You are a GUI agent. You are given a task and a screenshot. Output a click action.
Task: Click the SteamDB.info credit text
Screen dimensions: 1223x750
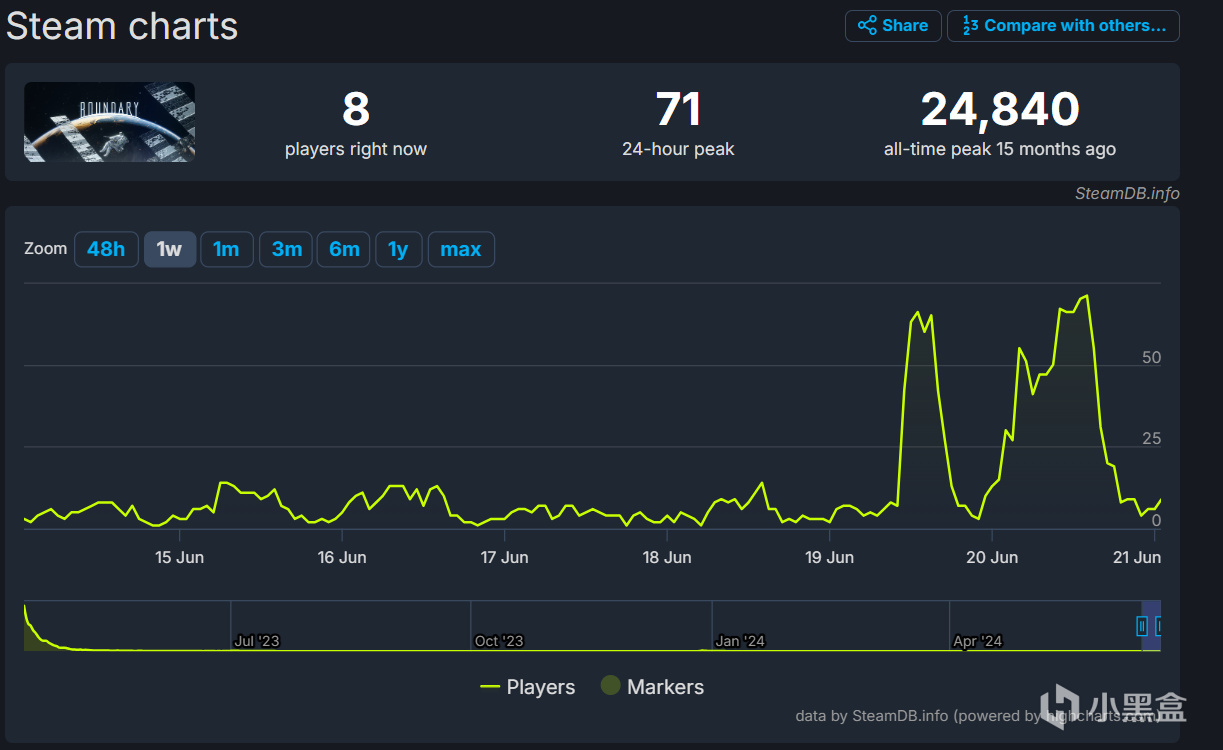pyautogui.click(x=1127, y=193)
